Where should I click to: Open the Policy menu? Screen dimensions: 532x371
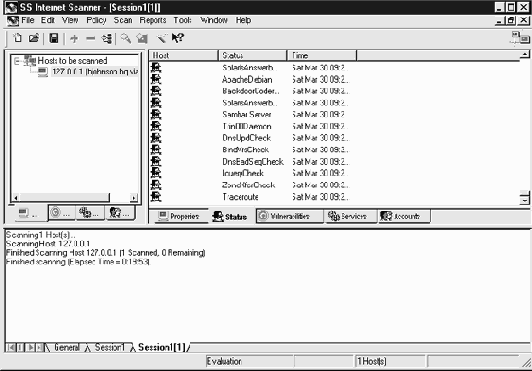(96, 20)
